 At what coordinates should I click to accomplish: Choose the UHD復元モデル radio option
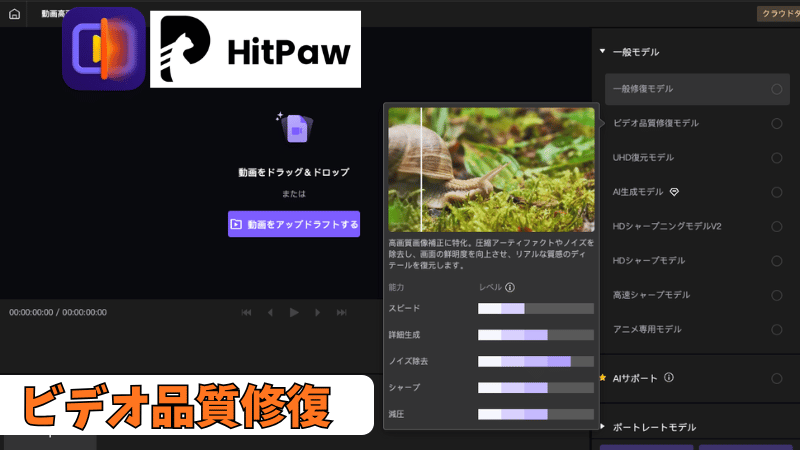pyautogui.click(x=776, y=158)
